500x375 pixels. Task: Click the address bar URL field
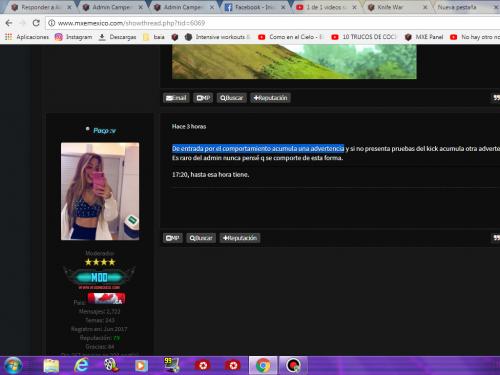(x=273, y=23)
